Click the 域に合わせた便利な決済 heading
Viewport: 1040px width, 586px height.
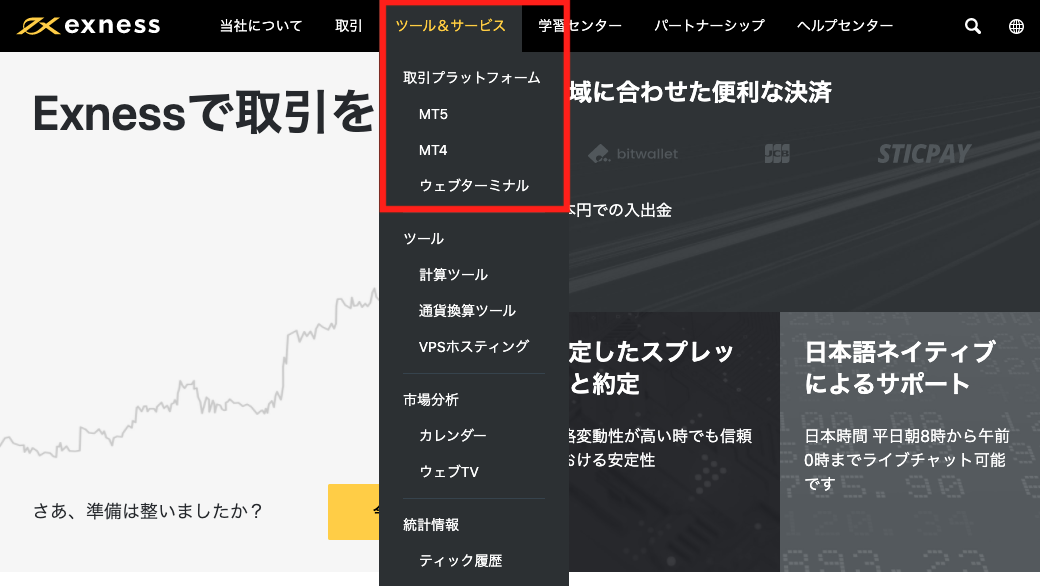700,92
